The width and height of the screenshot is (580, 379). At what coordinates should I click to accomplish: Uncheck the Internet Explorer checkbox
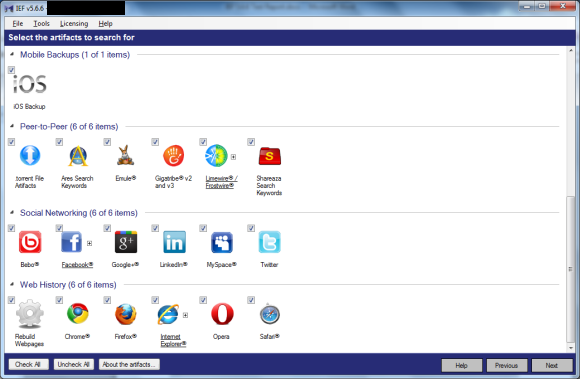(x=155, y=300)
